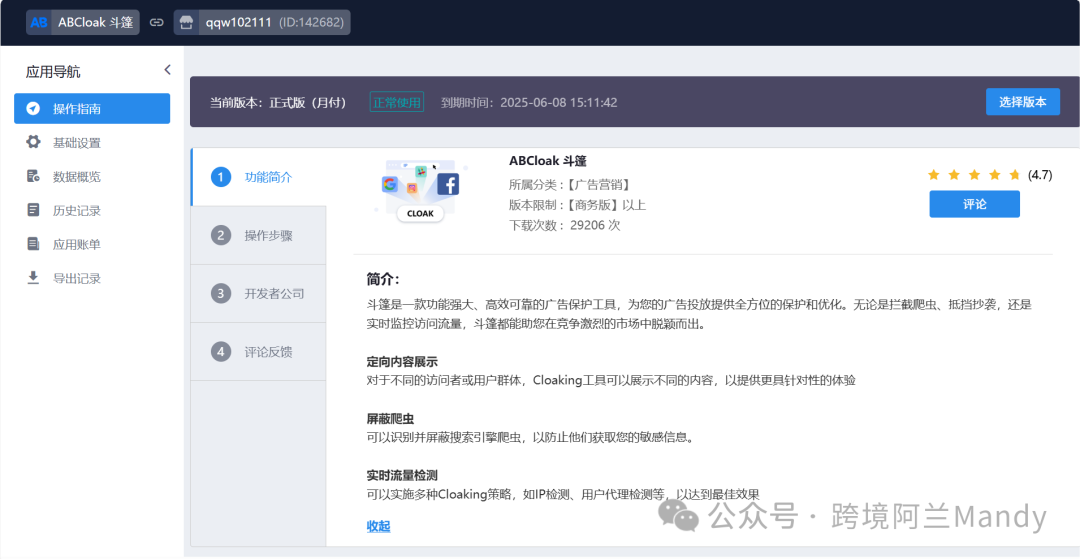1080x559 pixels.
Task: Select the 简介: heading
Action: pyautogui.click(x=383, y=280)
